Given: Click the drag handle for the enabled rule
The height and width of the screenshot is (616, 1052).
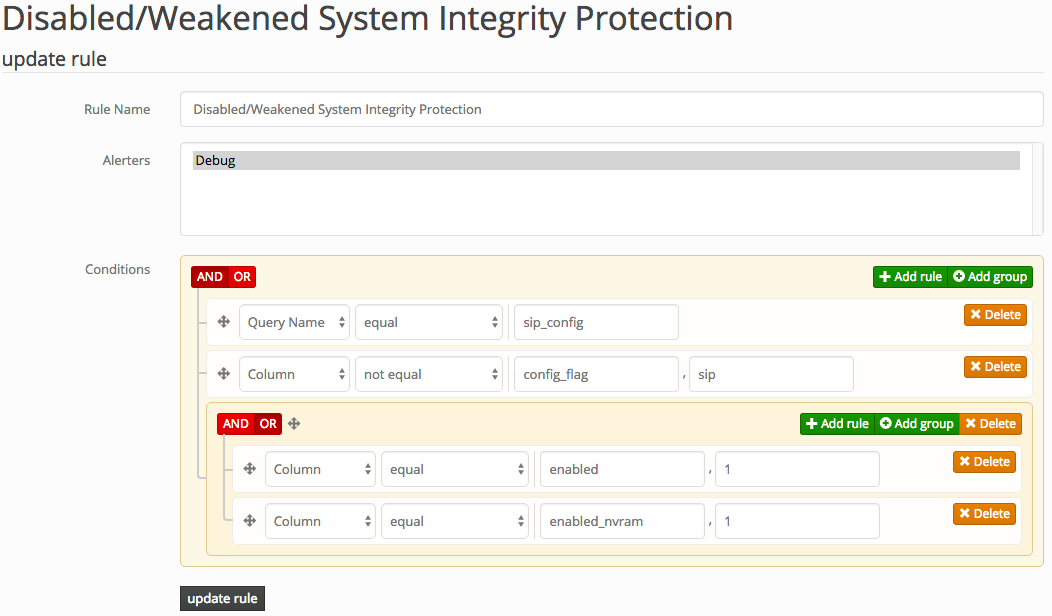Looking at the screenshot, I should [x=249, y=468].
